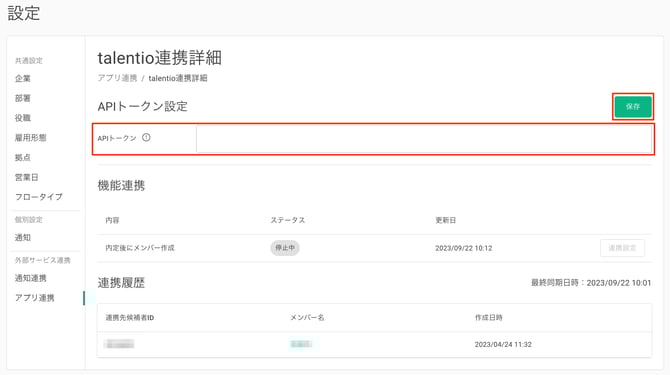This screenshot has height=375, width=670.
Task: Go to 雇用形態 settings
Action: pyautogui.click(x=30, y=138)
